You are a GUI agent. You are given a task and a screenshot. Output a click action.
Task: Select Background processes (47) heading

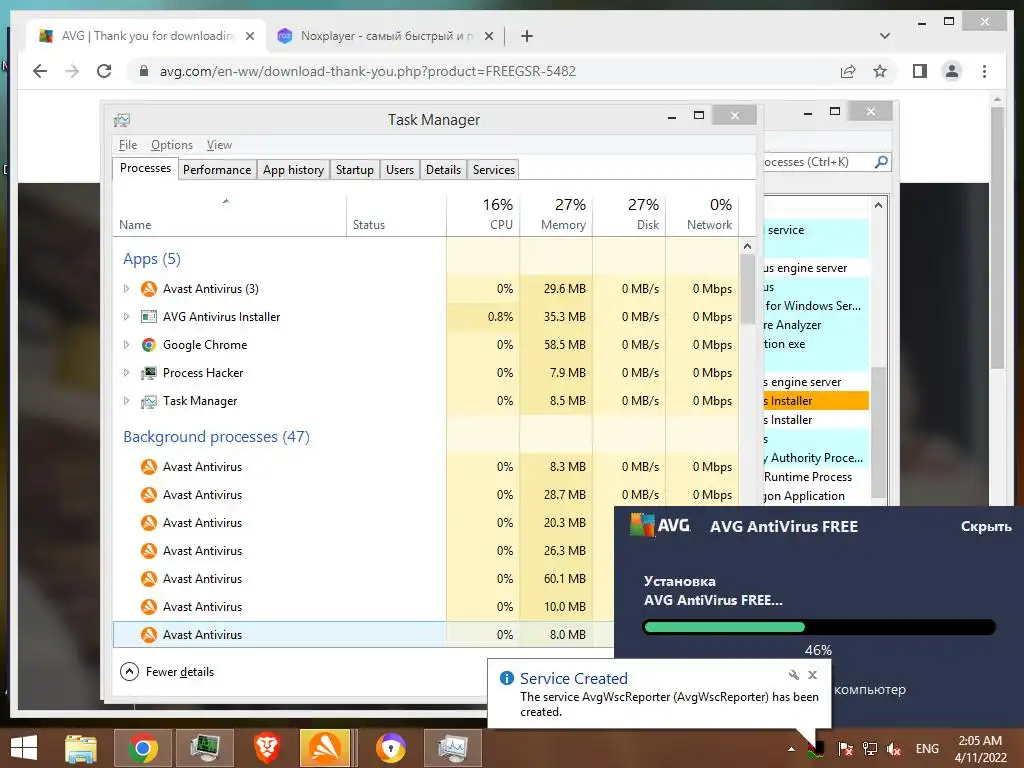[x=216, y=436]
